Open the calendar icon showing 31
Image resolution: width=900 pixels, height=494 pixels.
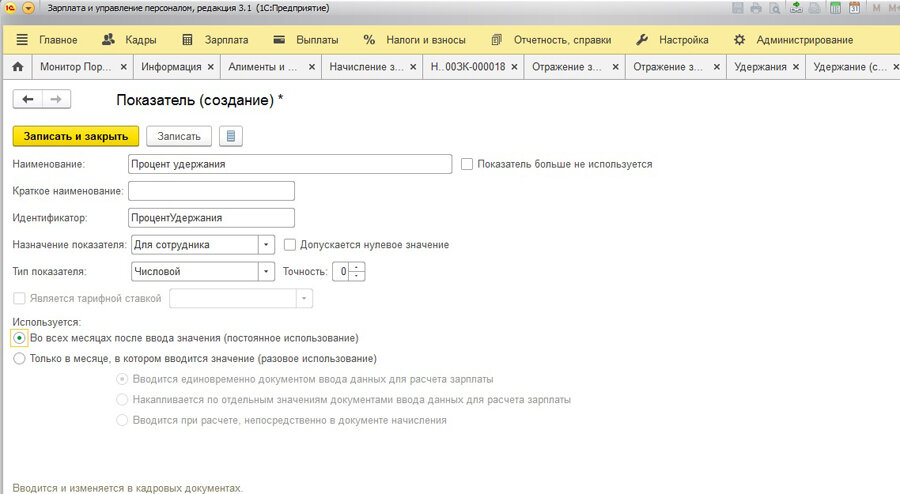point(855,8)
